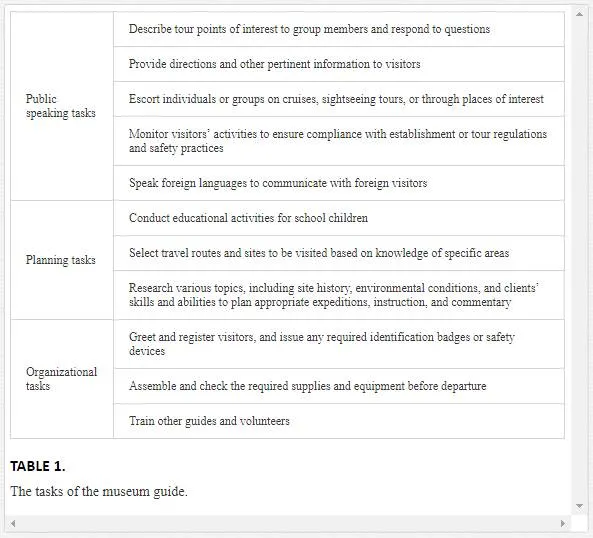
Task: Click the 'Research various topics' row
Action: point(339,295)
